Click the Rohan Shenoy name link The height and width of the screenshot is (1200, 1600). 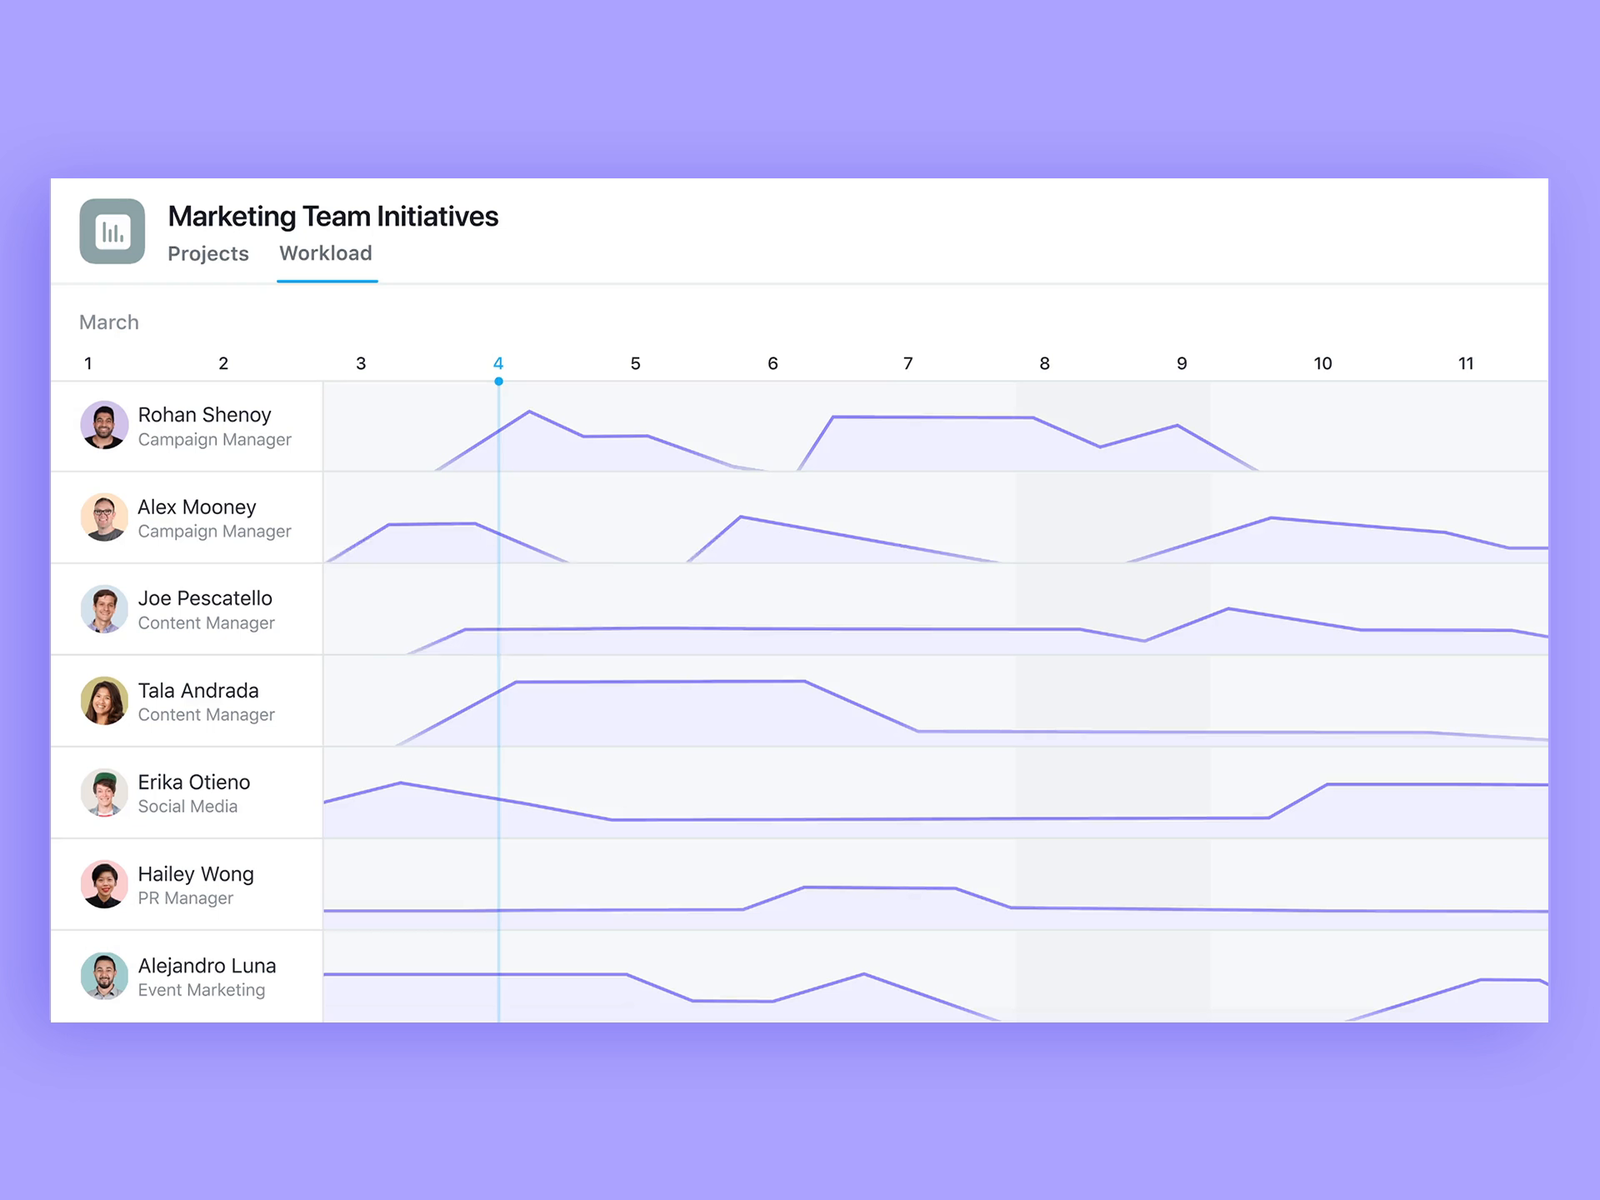(x=204, y=414)
